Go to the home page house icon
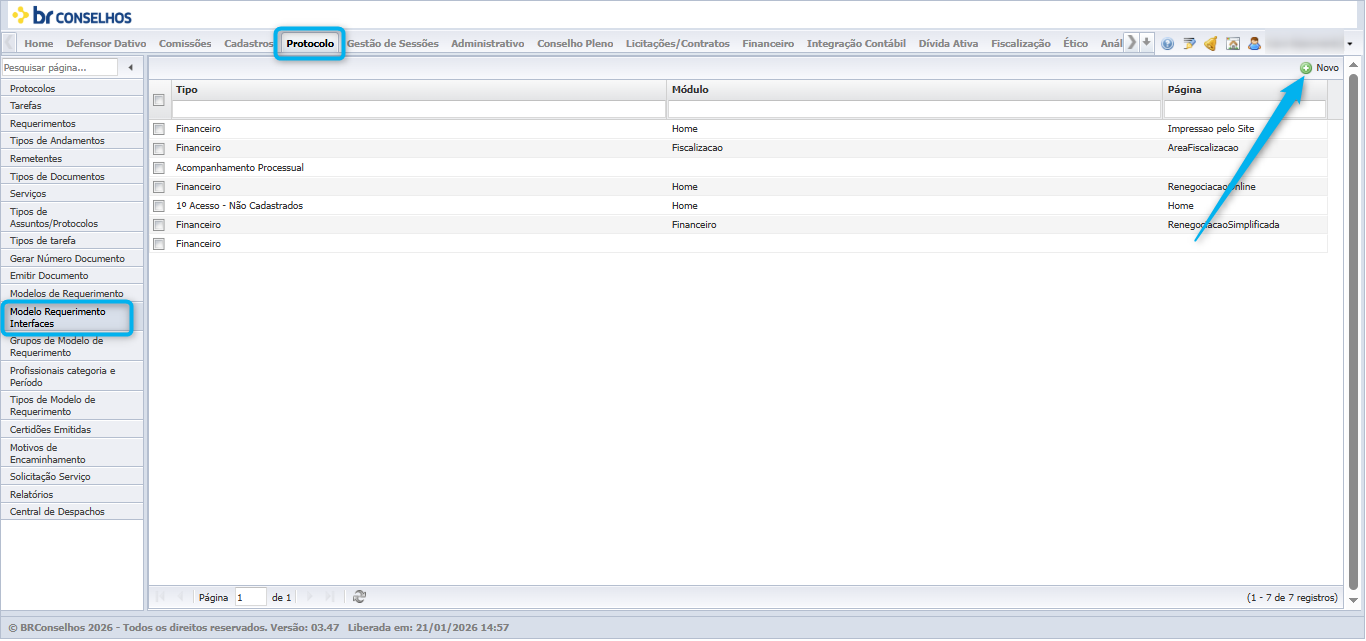 pyautogui.click(x=1233, y=43)
